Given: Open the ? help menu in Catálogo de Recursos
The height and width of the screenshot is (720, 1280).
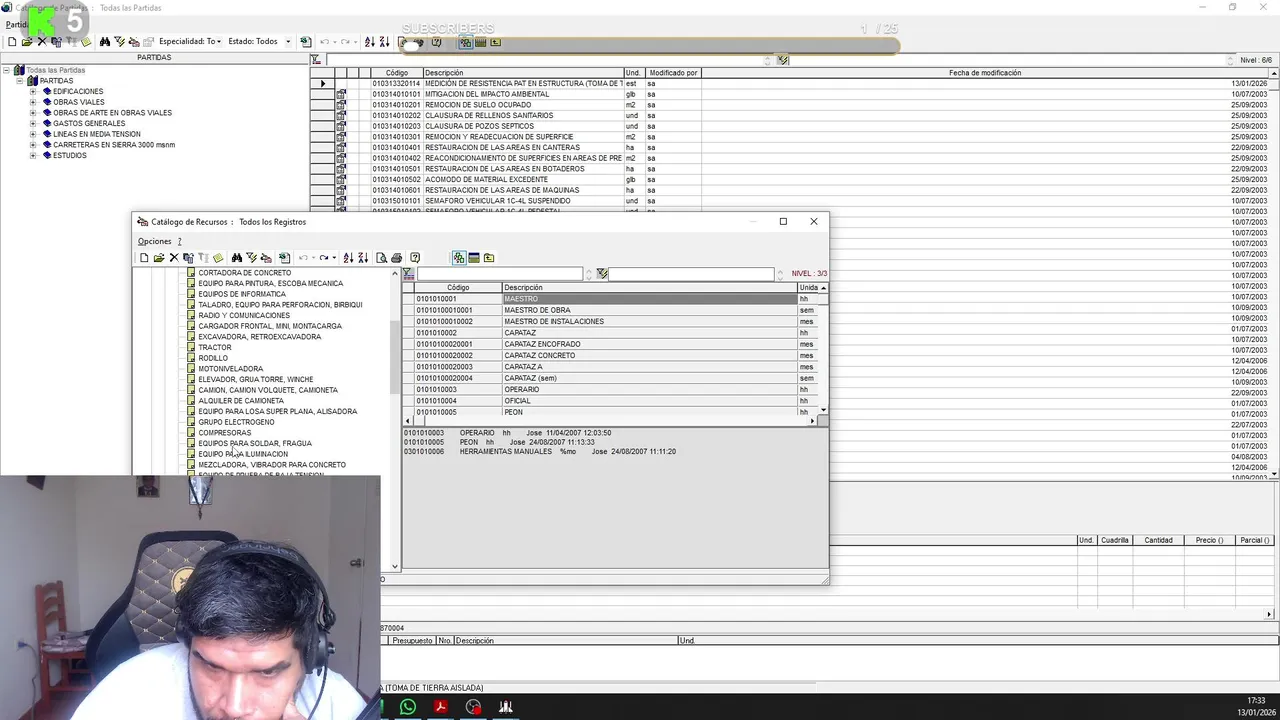Looking at the screenshot, I should pos(180,241).
